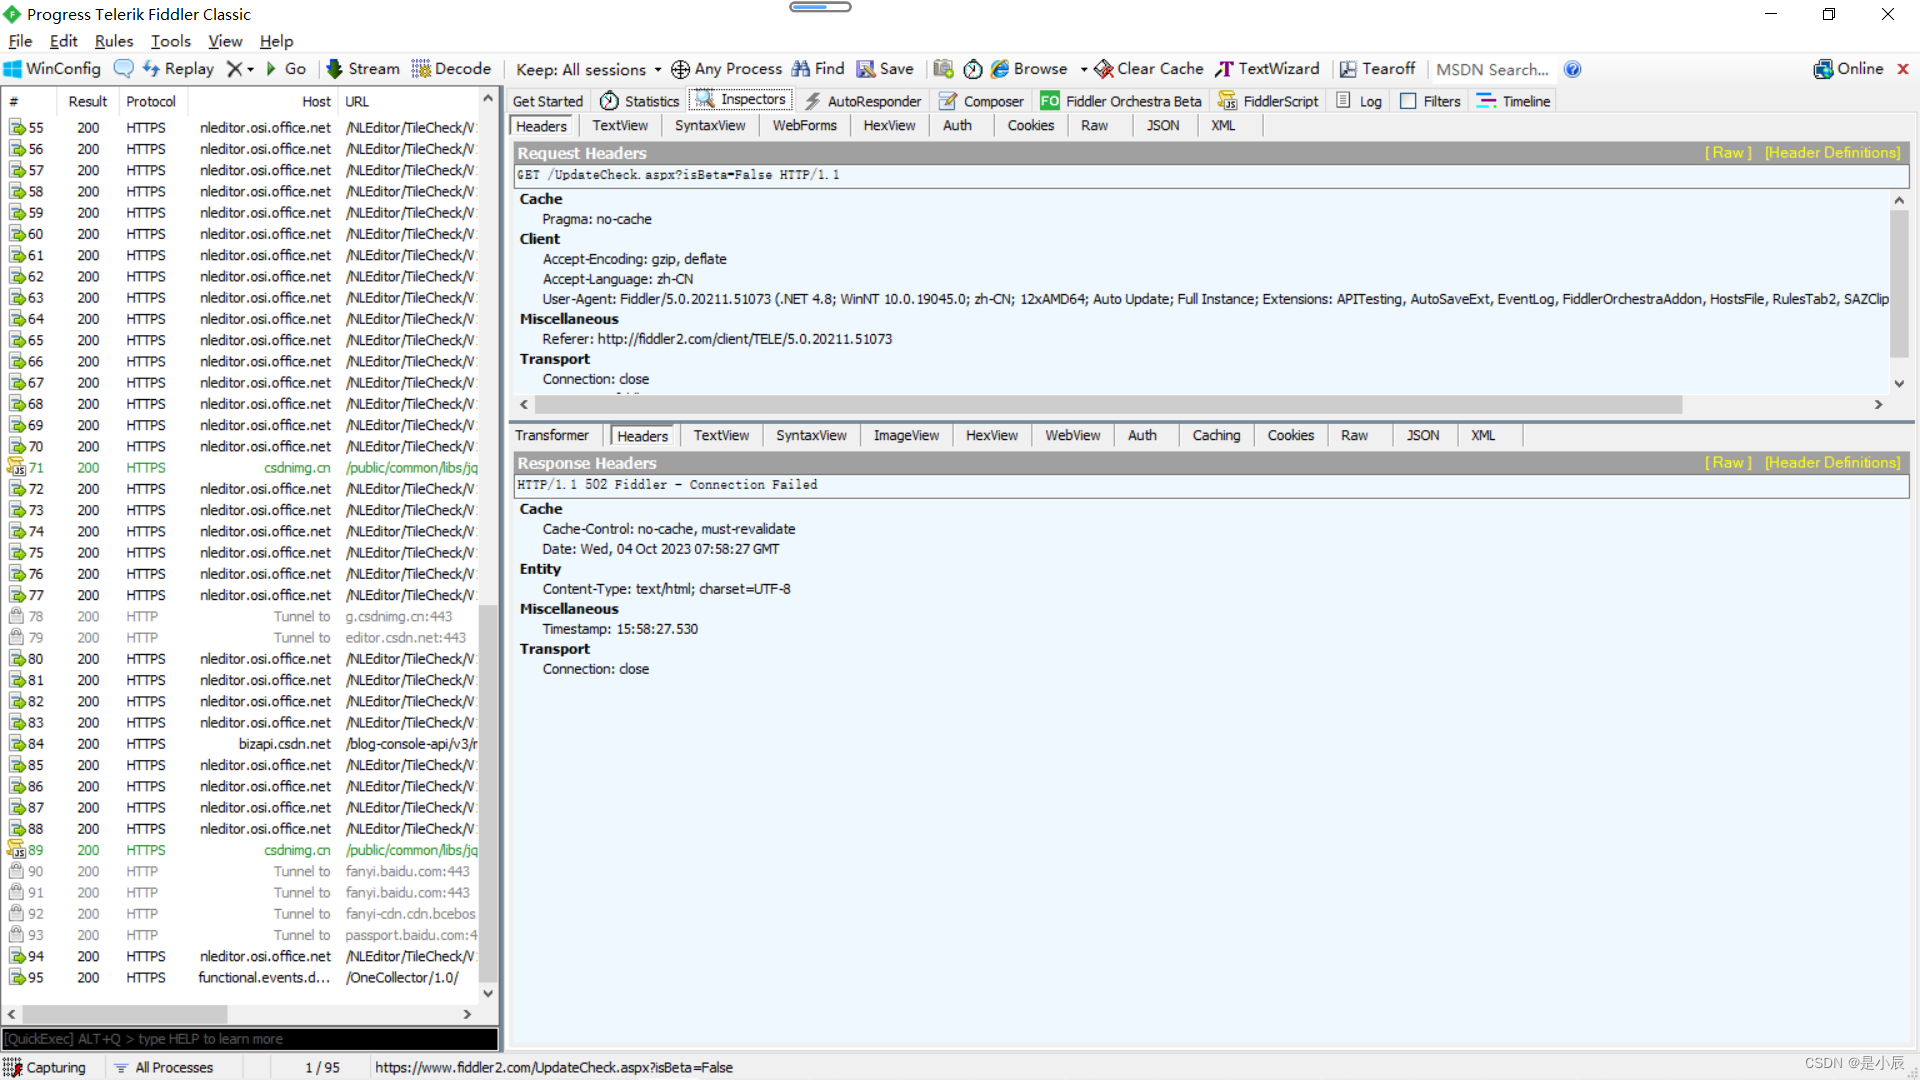1920x1080 pixels.
Task: Click Raw link in Request Headers
Action: coord(1728,152)
